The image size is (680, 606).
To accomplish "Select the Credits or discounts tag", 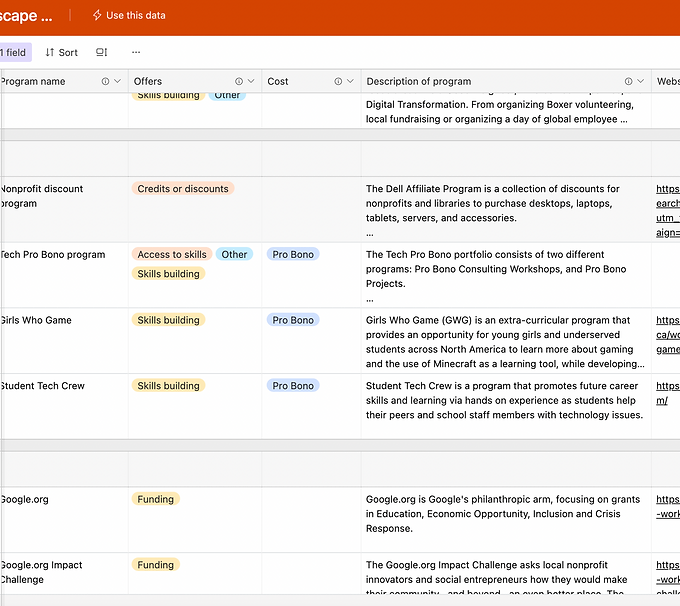I will (x=182, y=189).
